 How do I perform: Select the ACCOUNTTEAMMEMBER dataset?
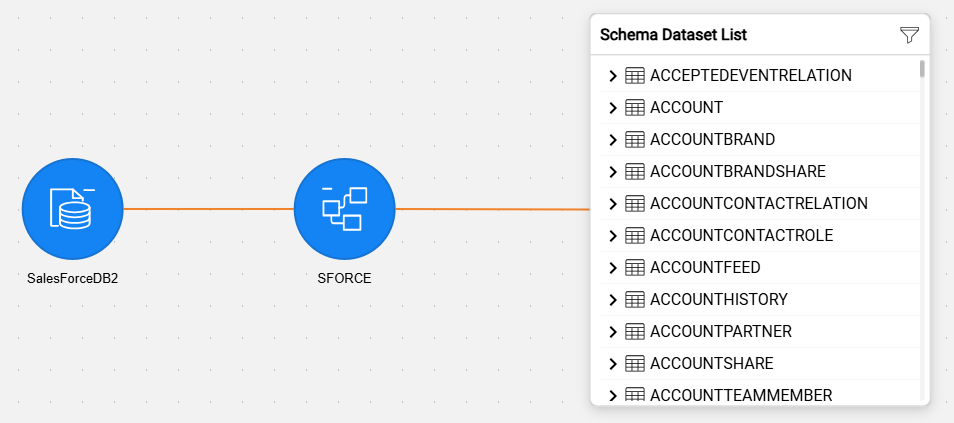tap(741, 396)
